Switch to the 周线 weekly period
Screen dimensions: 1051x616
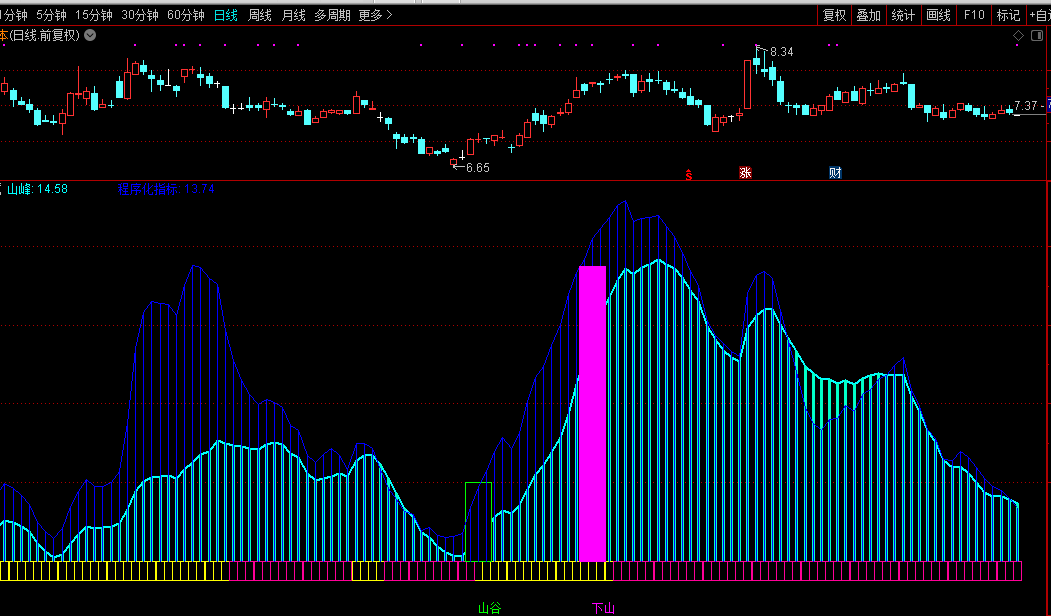pos(260,15)
